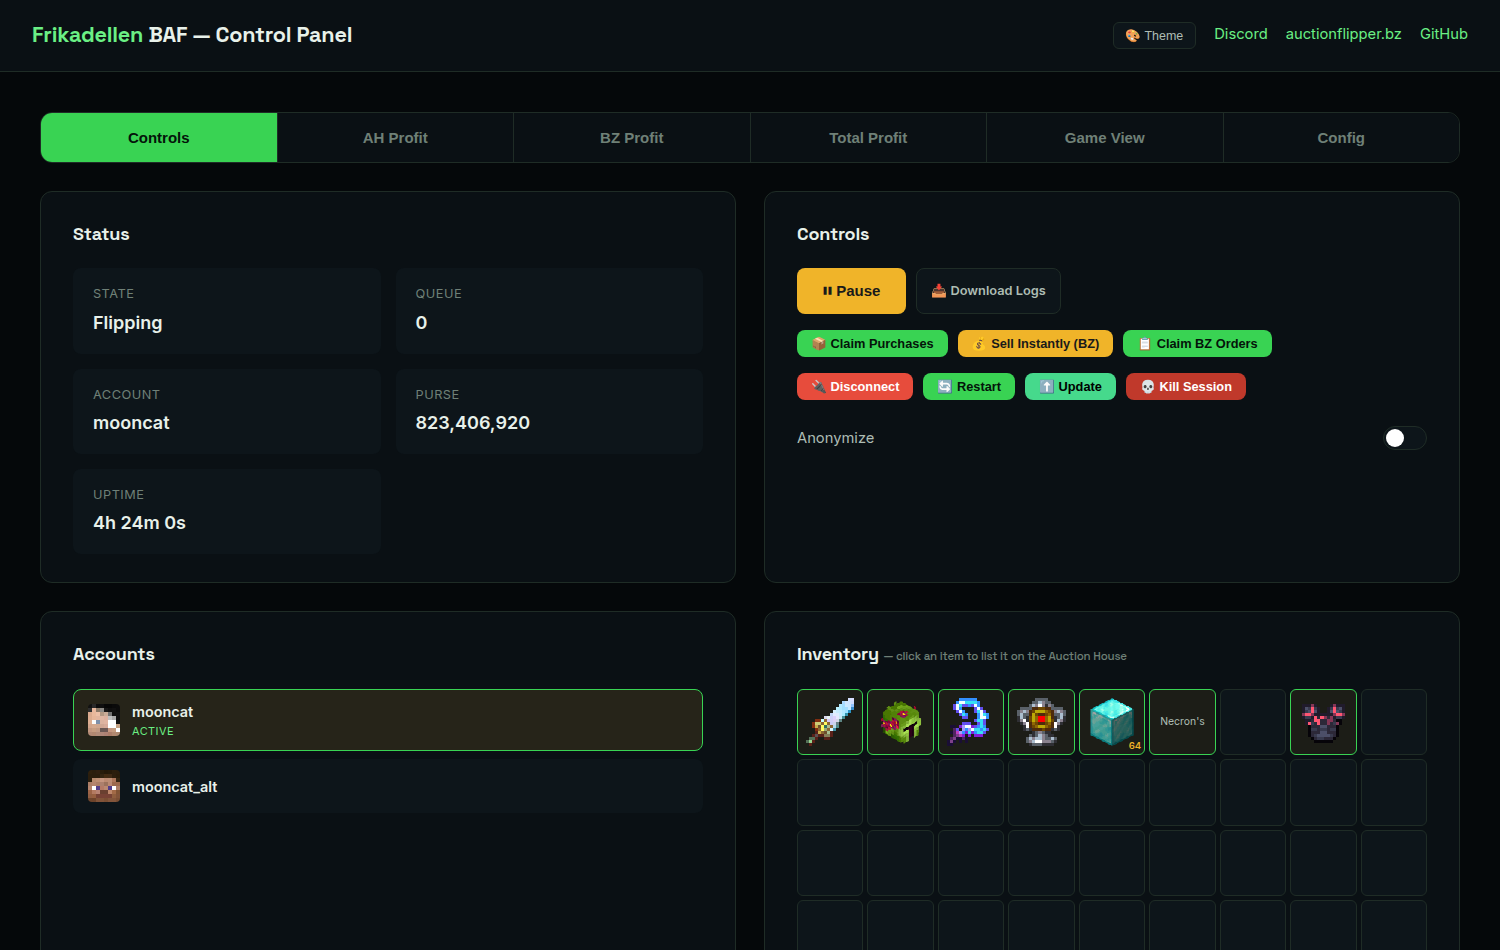Select the blue scythe inventory item

pyautogui.click(x=971, y=722)
